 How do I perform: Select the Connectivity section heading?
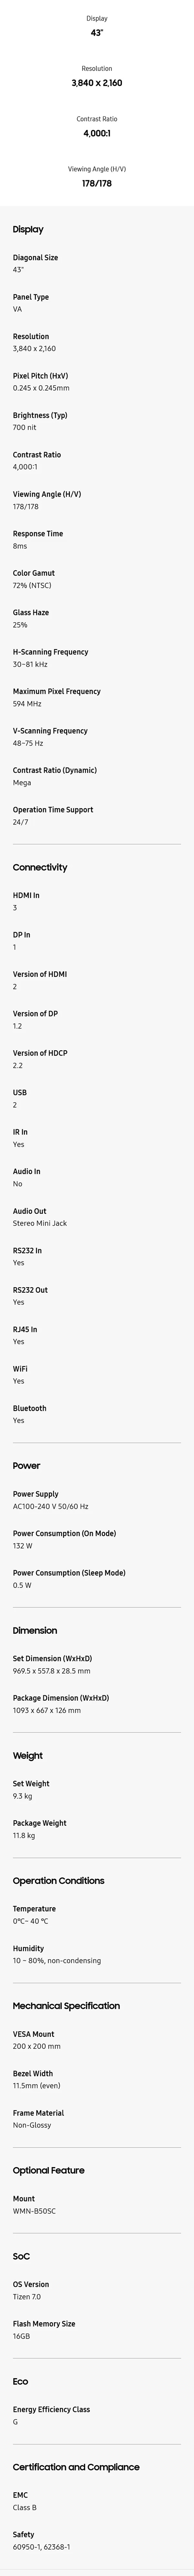point(40,867)
